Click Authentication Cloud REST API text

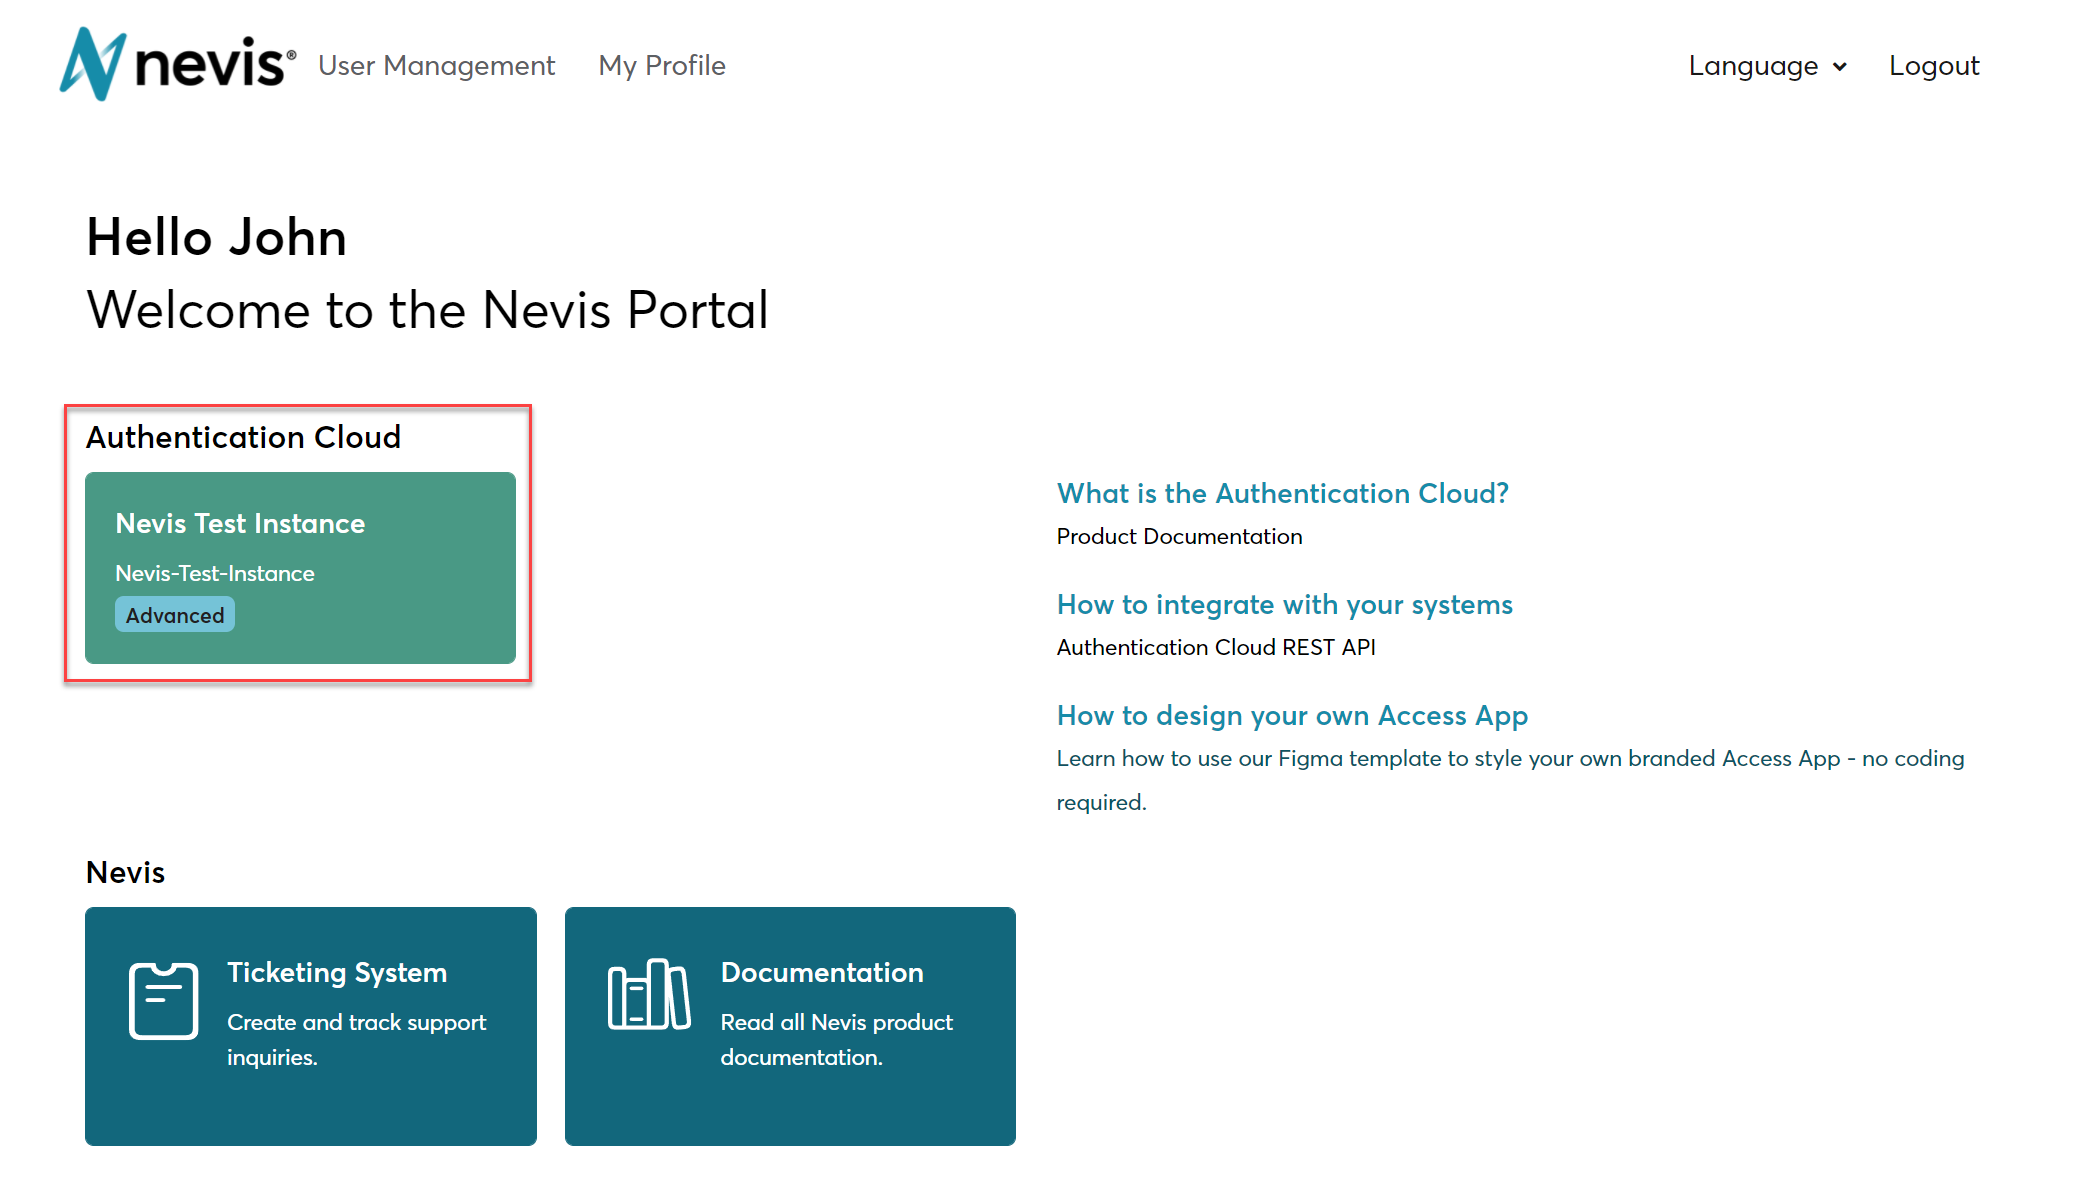(1216, 647)
